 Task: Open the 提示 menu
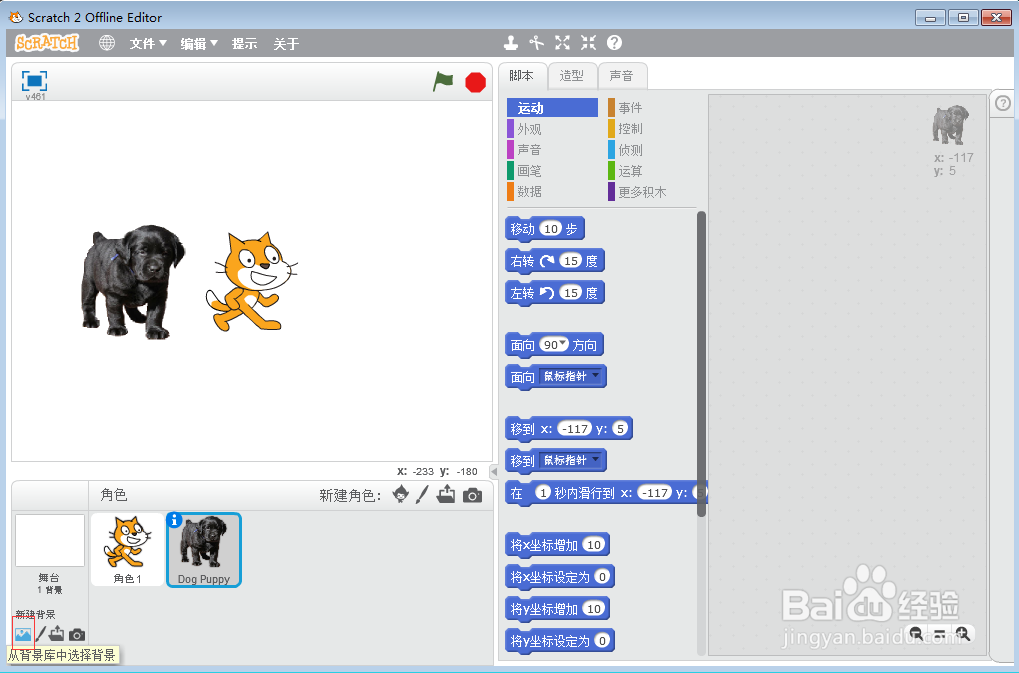(x=244, y=44)
